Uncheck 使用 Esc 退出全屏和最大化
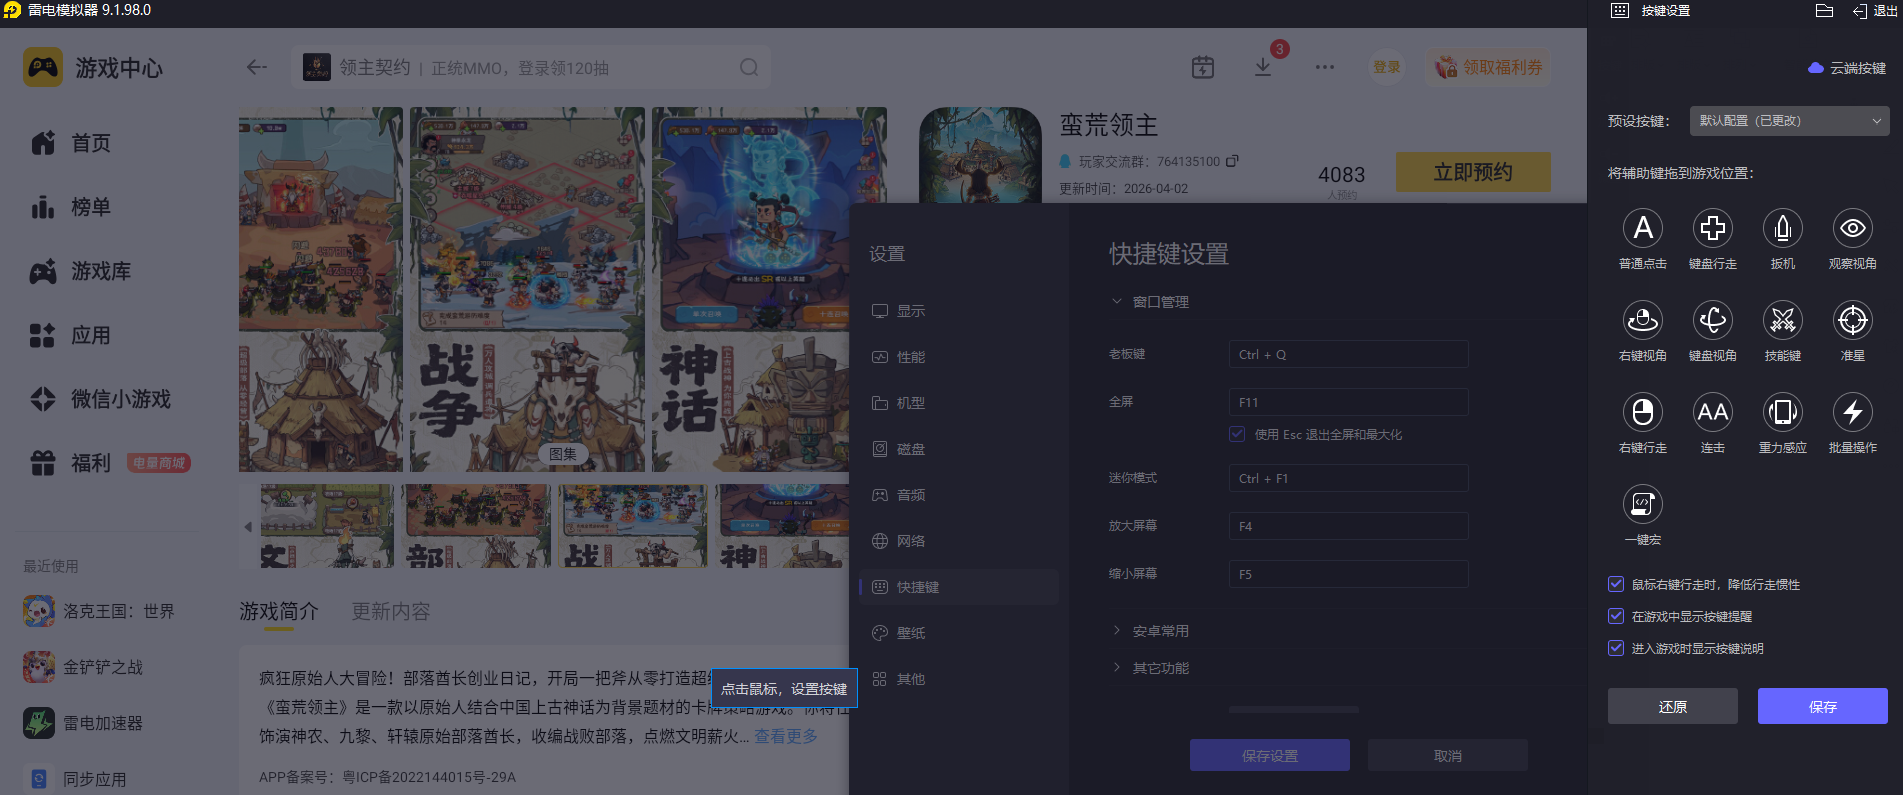 coord(1237,434)
